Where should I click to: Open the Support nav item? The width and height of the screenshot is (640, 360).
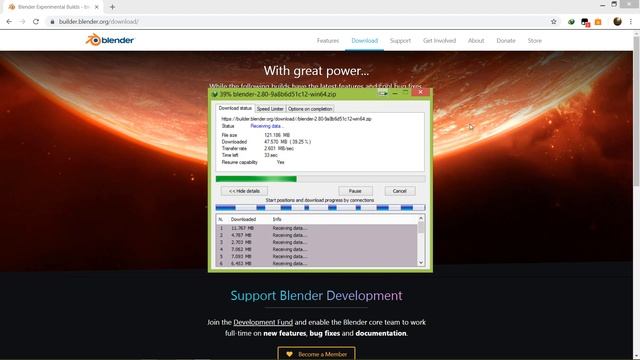pyautogui.click(x=400, y=41)
